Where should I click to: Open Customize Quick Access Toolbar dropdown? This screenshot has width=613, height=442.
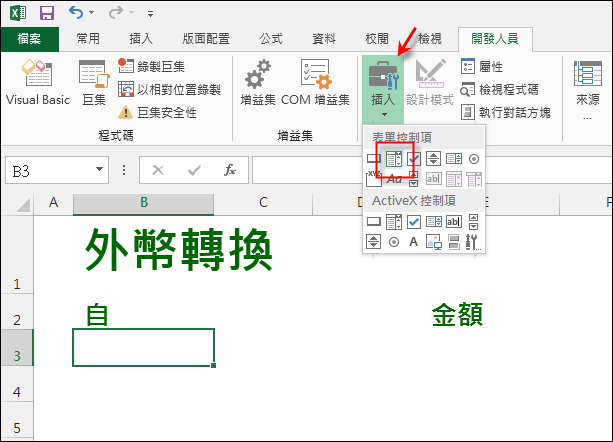click(x=150, y=14)
